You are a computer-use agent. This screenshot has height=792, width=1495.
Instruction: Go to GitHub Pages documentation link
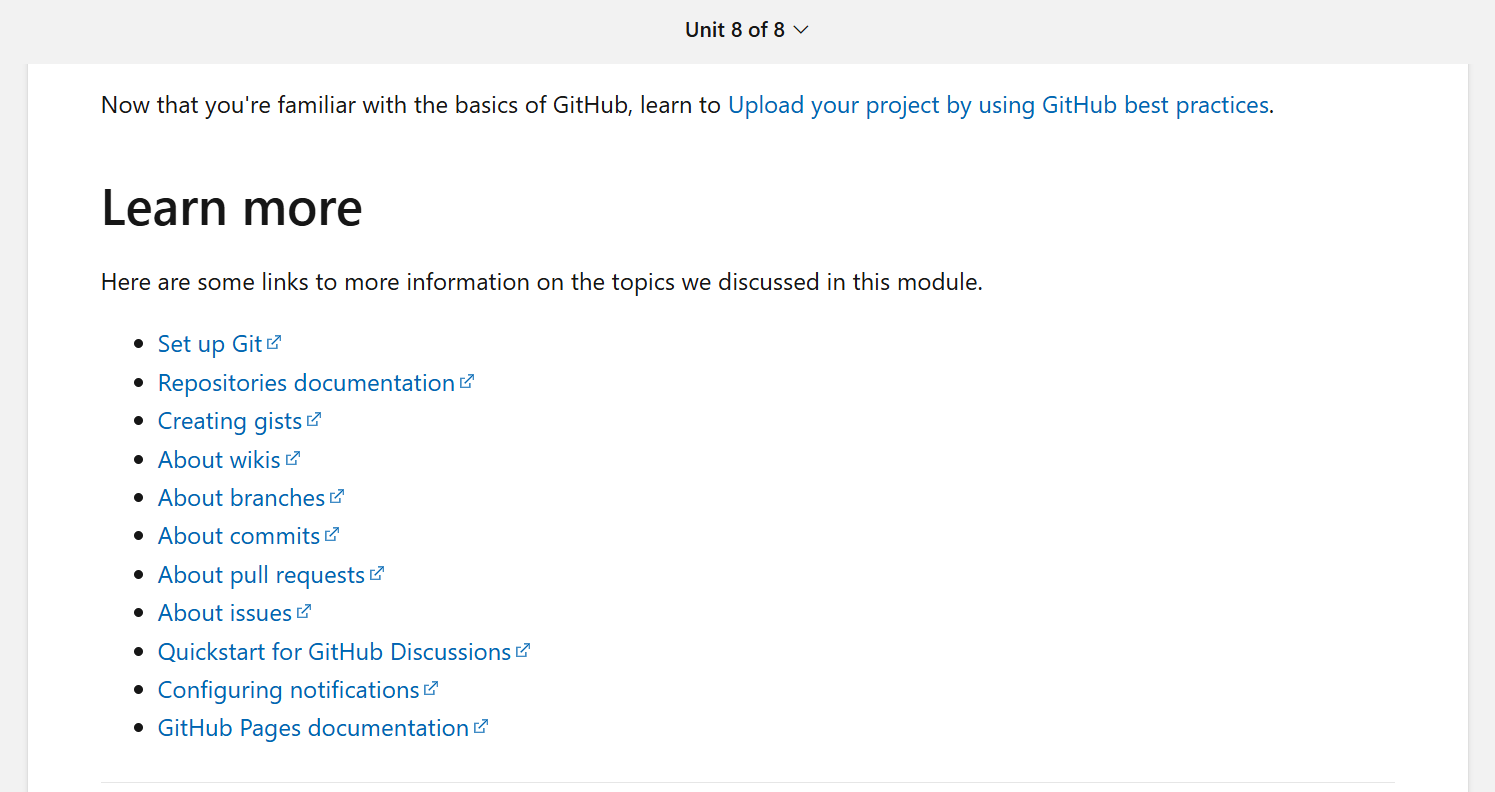314,728
